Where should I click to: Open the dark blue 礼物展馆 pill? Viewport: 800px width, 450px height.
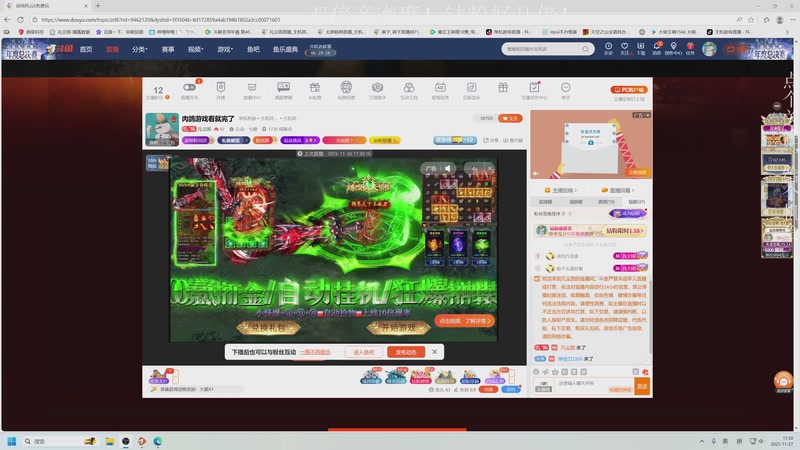click(x=233, y=140)
